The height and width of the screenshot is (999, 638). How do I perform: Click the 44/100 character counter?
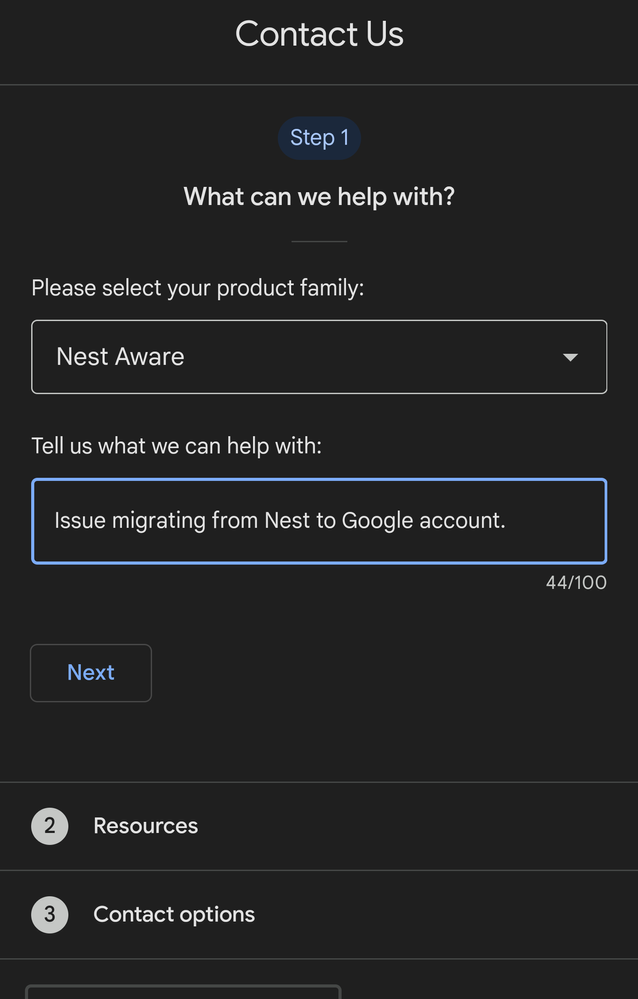click(x=576, y=582)
